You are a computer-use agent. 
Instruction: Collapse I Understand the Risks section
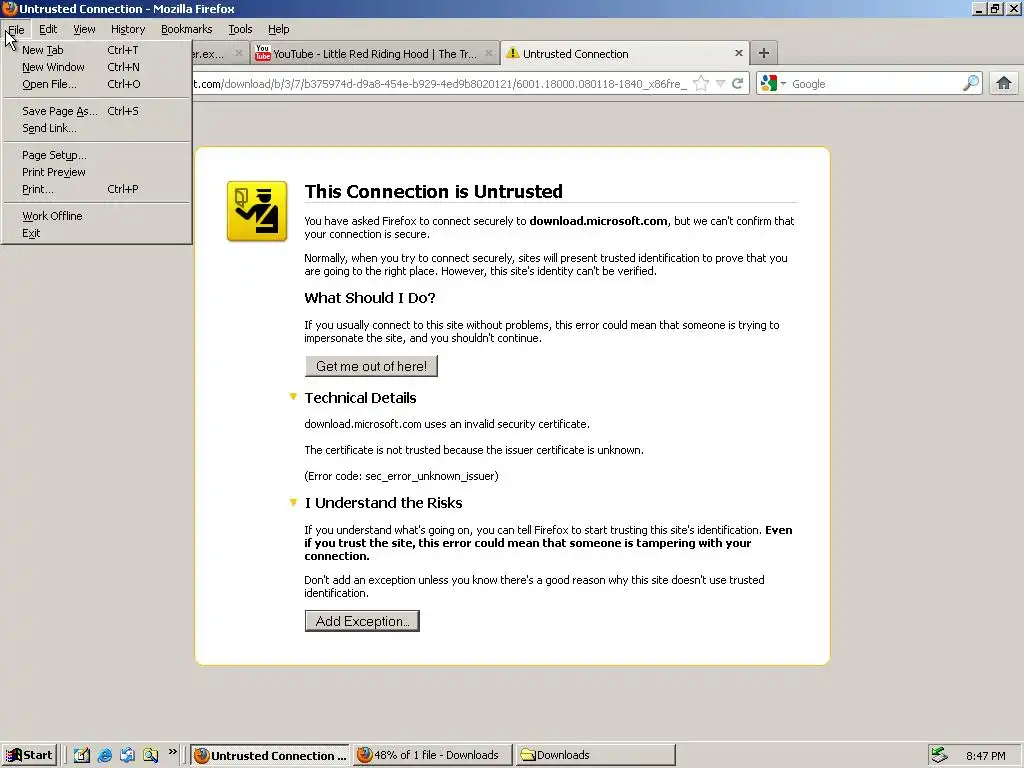[293, 502]
